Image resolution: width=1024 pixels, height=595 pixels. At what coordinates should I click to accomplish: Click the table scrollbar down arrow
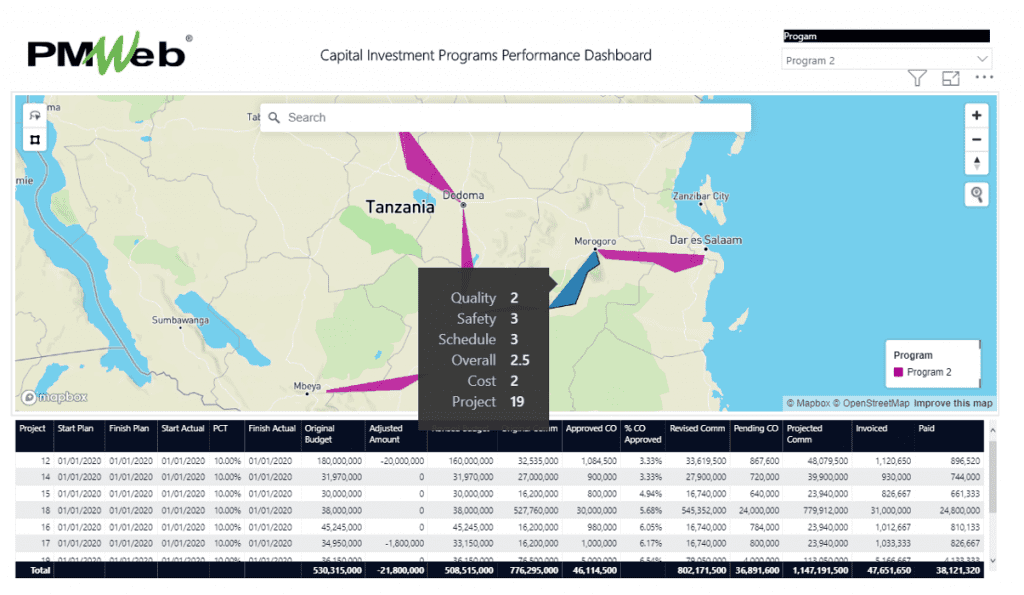coord(993,560)
